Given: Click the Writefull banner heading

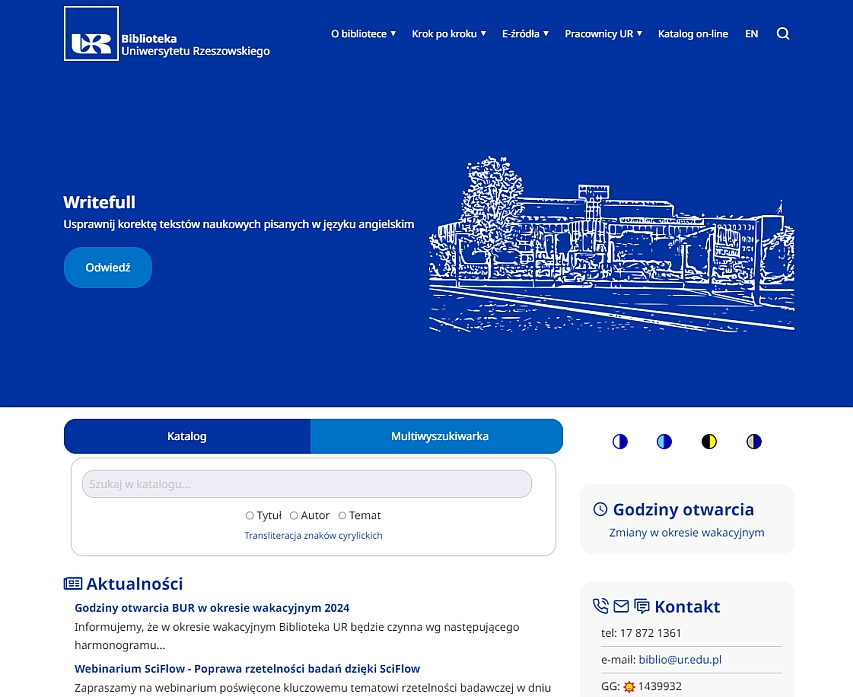Looking at the screenshot, I should pyautogui.click(x=100, y=202).
